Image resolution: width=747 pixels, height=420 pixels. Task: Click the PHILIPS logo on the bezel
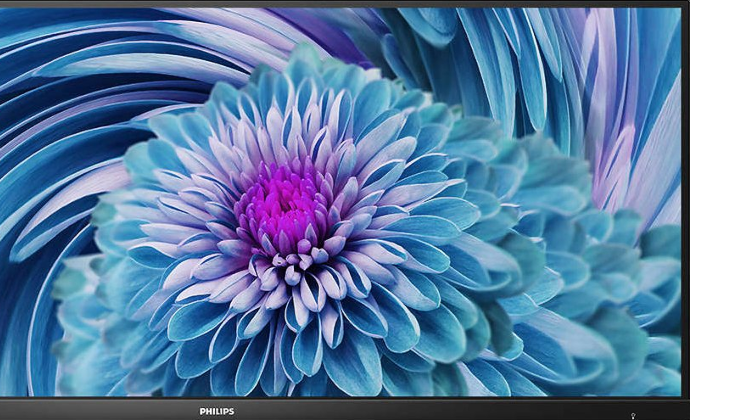217,411
